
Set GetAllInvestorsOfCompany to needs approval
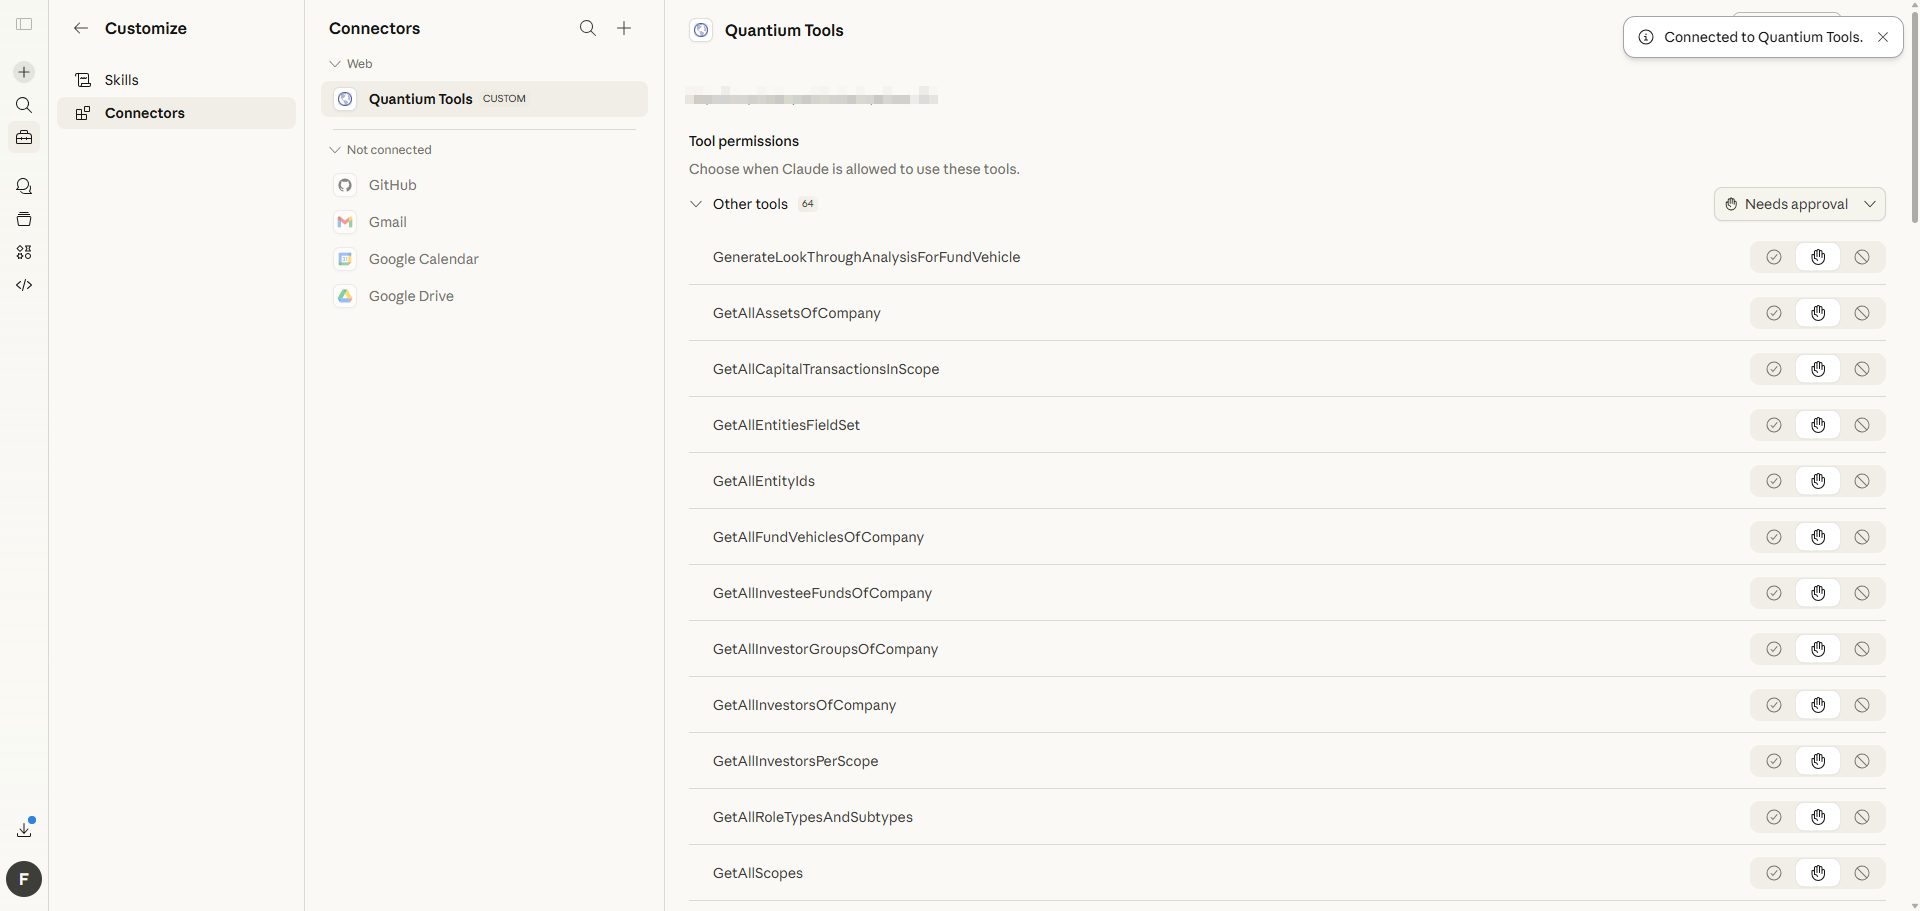point(1818,705)
